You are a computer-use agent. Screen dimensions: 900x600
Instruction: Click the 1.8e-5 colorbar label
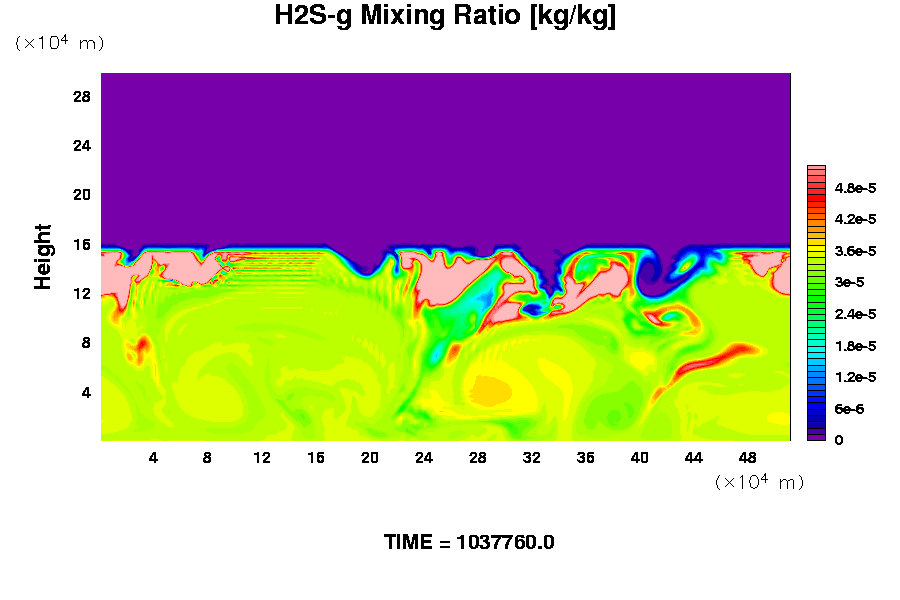[x=856, y=345]
